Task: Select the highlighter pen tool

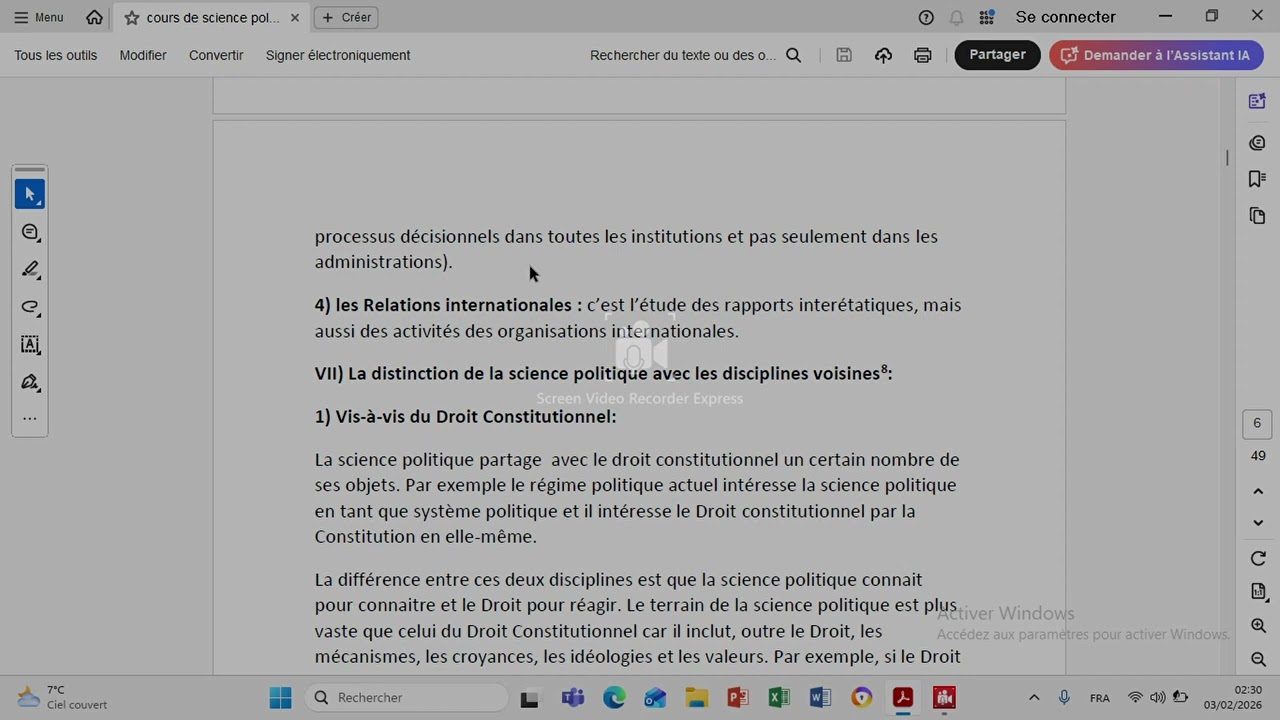Action: coord(30,269)
